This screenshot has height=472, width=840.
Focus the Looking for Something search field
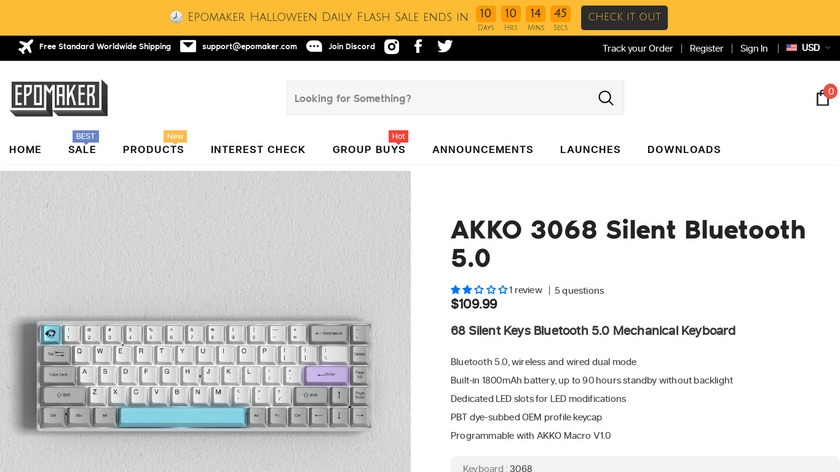click(x=440, y=98)
